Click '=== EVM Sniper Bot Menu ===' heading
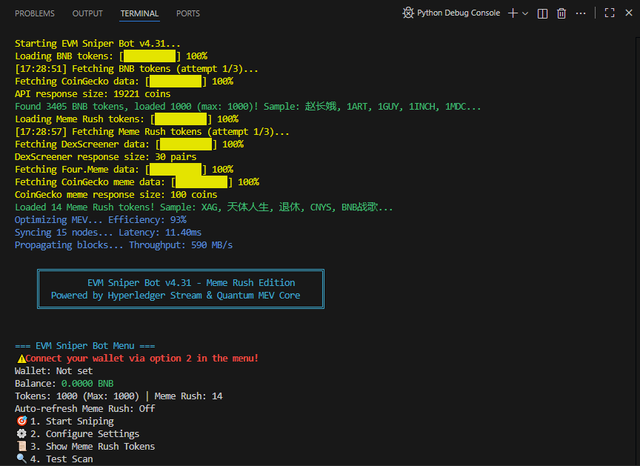Viewport: 640px width, 466px height. pos(85,346)
